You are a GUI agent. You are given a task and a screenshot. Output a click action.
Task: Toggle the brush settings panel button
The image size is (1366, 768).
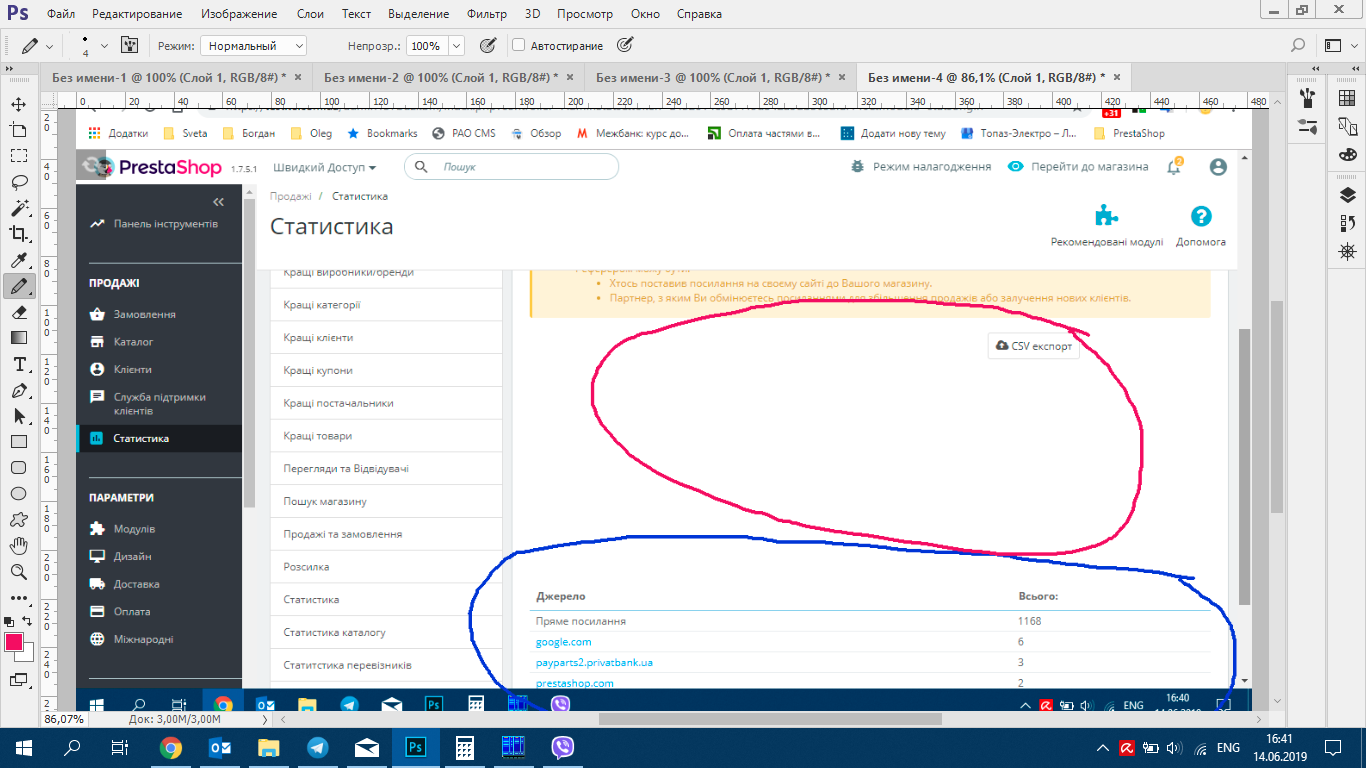[x=129, y=45]
